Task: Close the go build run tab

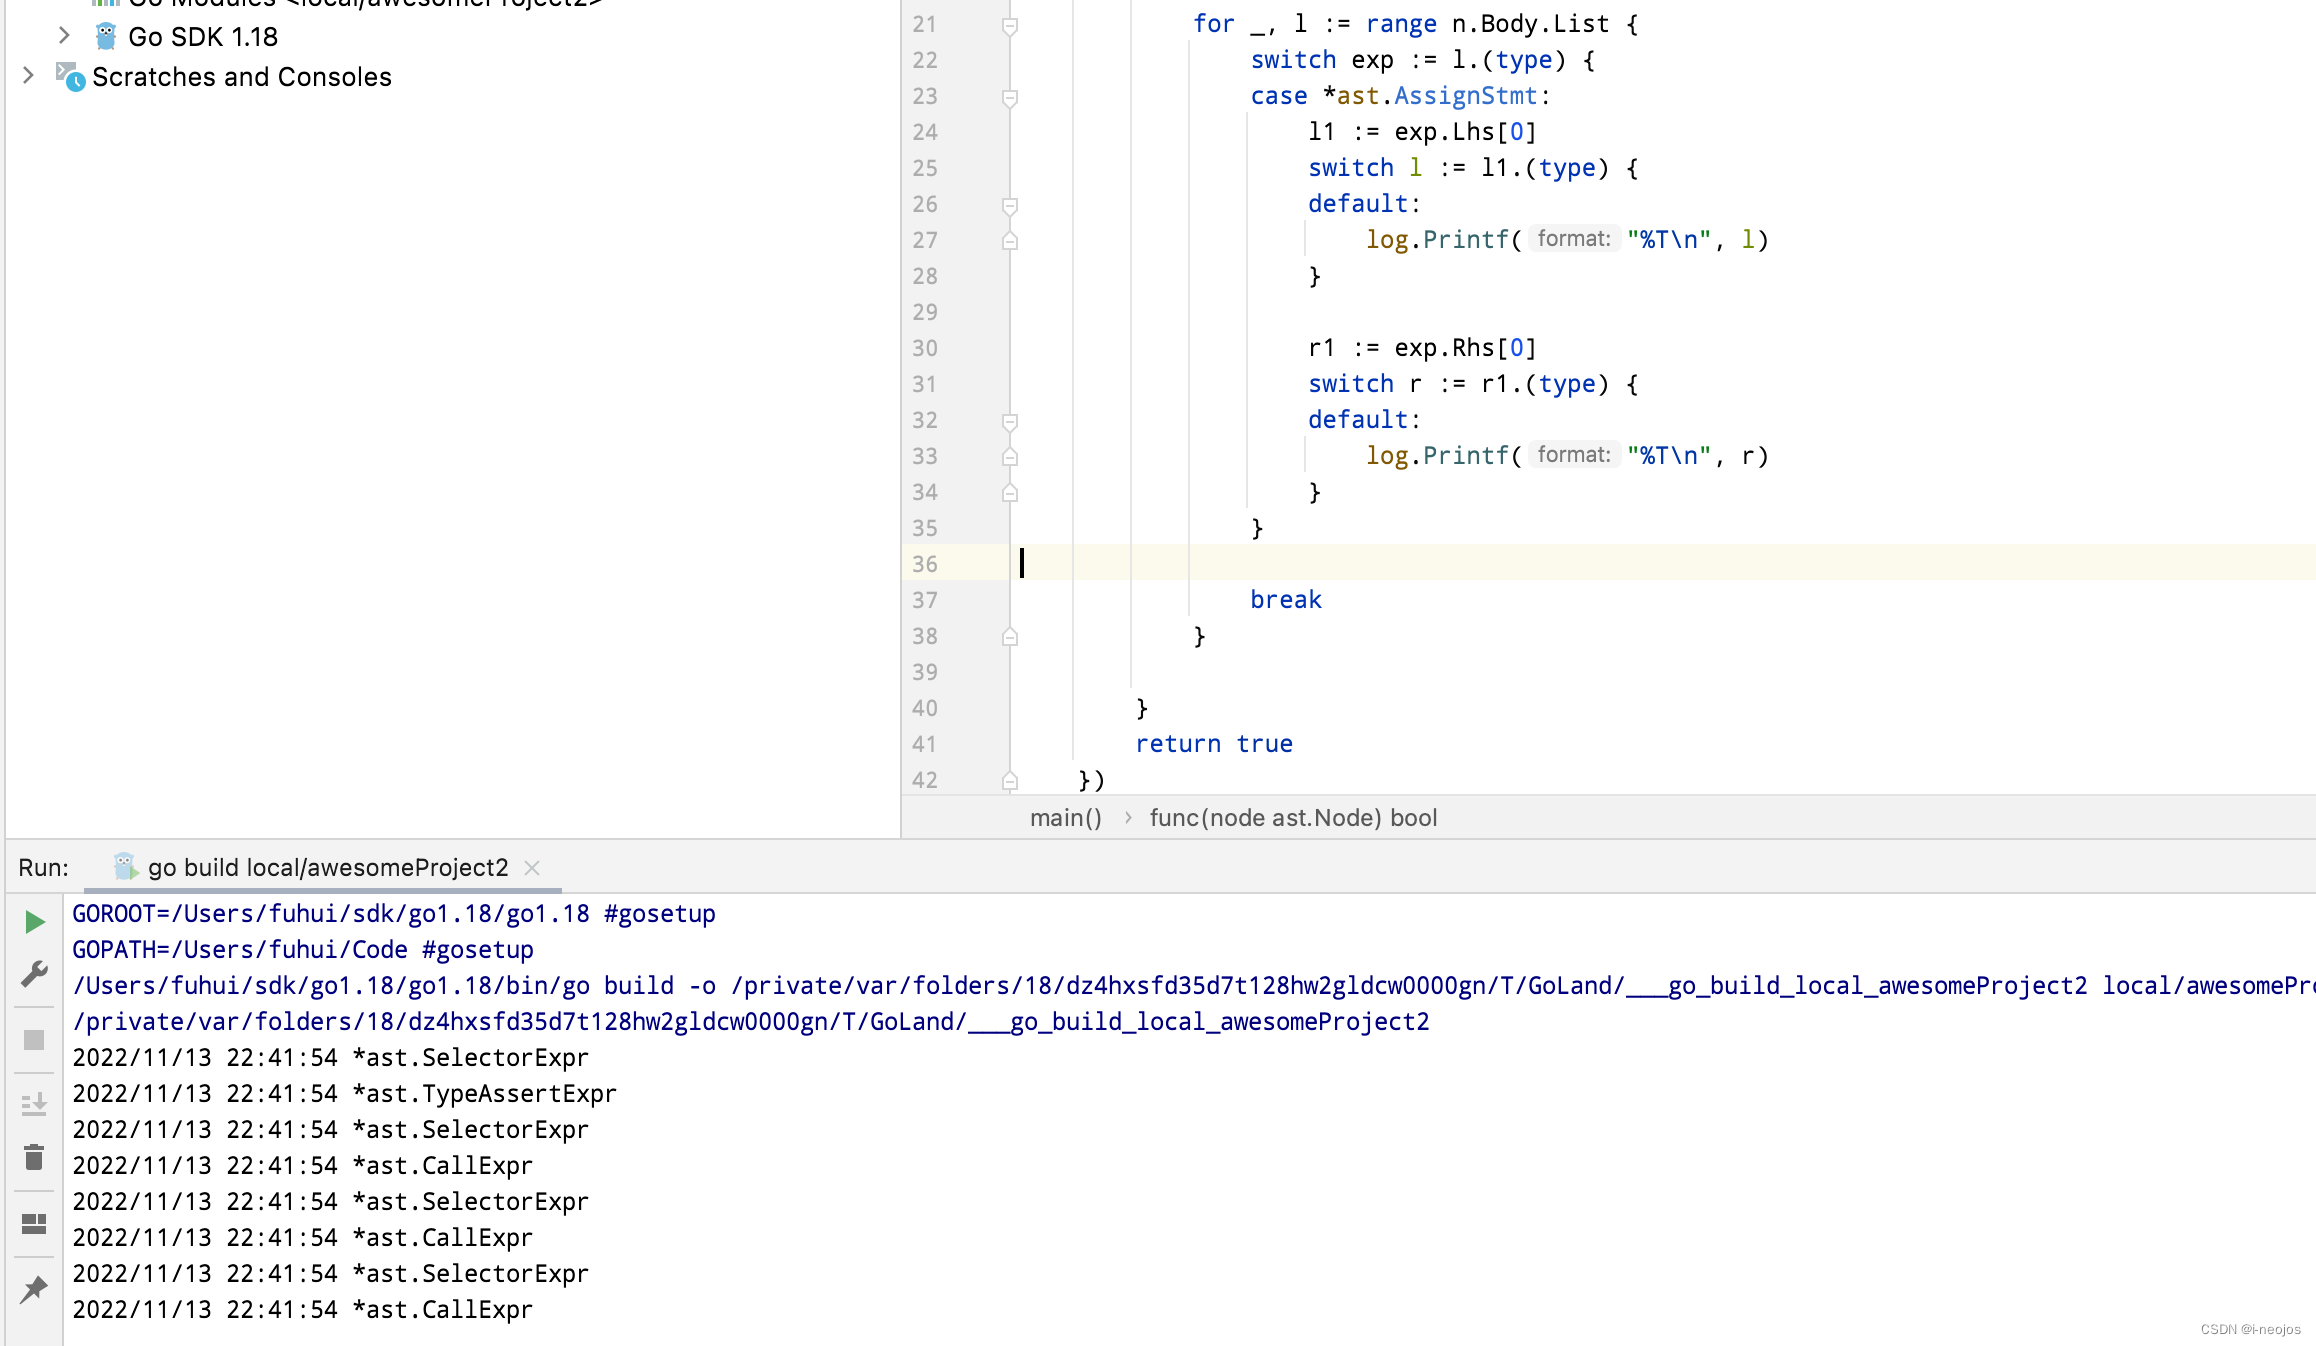Action: point(532,868)
